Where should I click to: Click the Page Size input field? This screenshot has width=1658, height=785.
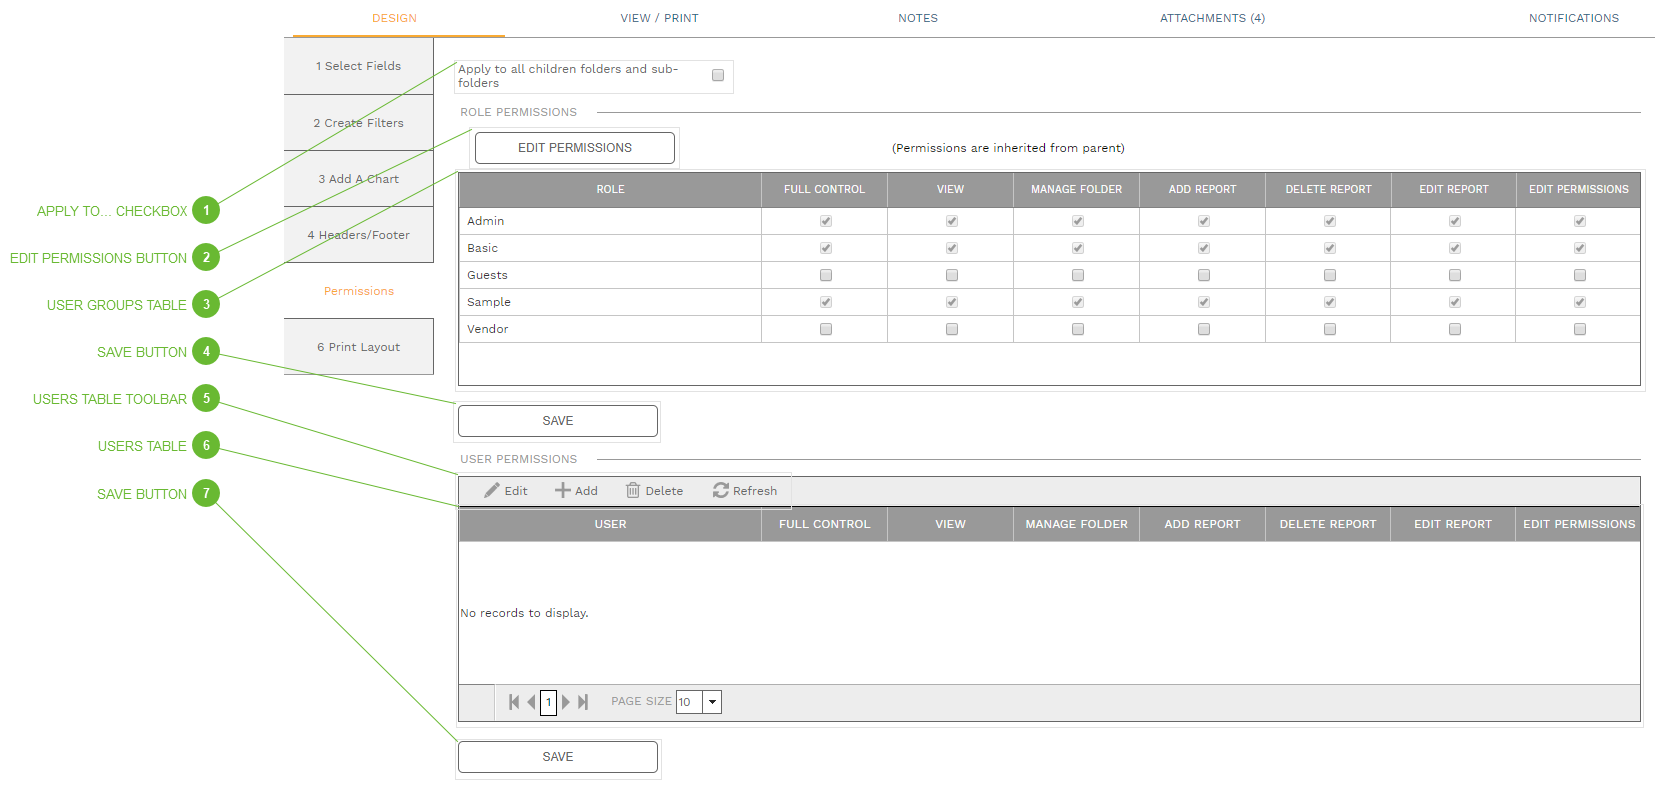click(689, 702)
